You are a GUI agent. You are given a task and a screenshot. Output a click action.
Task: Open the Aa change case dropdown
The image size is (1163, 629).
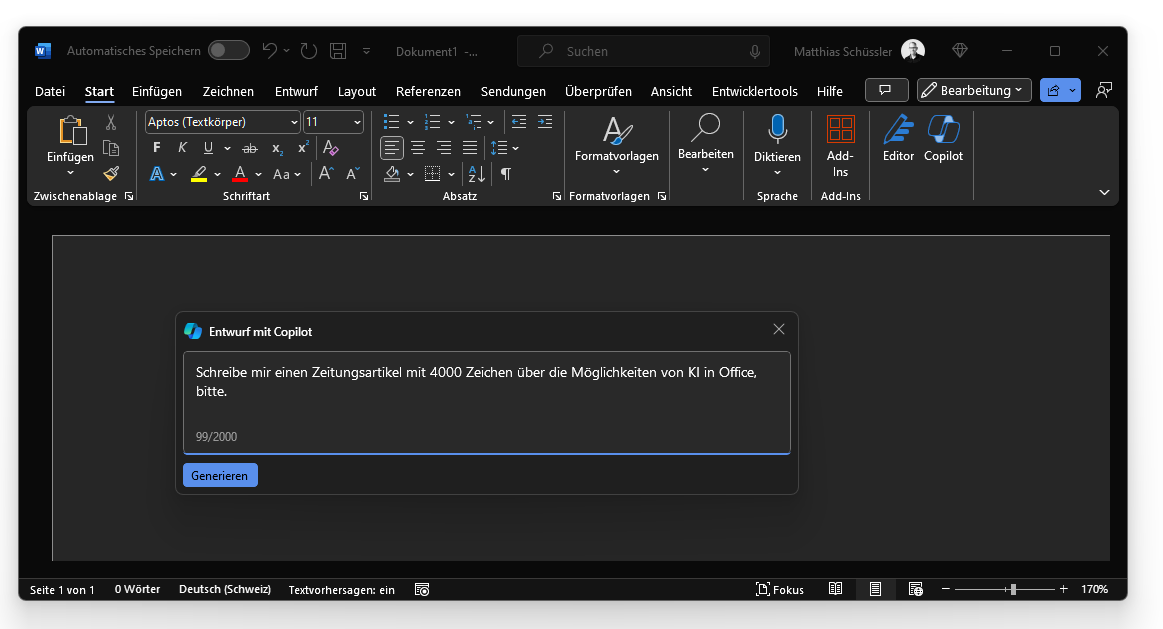coord(287,174)
